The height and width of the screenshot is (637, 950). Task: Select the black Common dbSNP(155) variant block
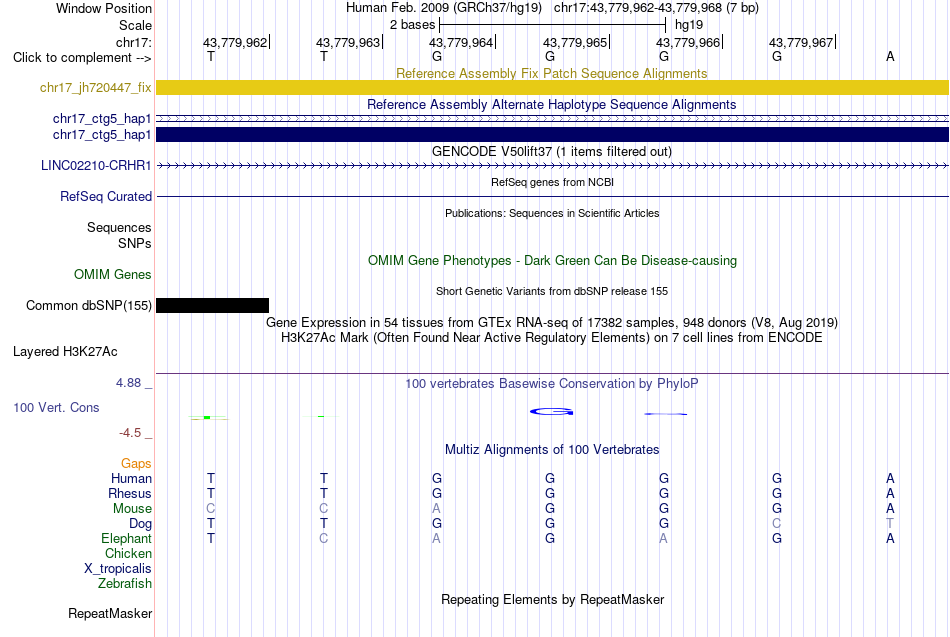[x=212, y=305]
